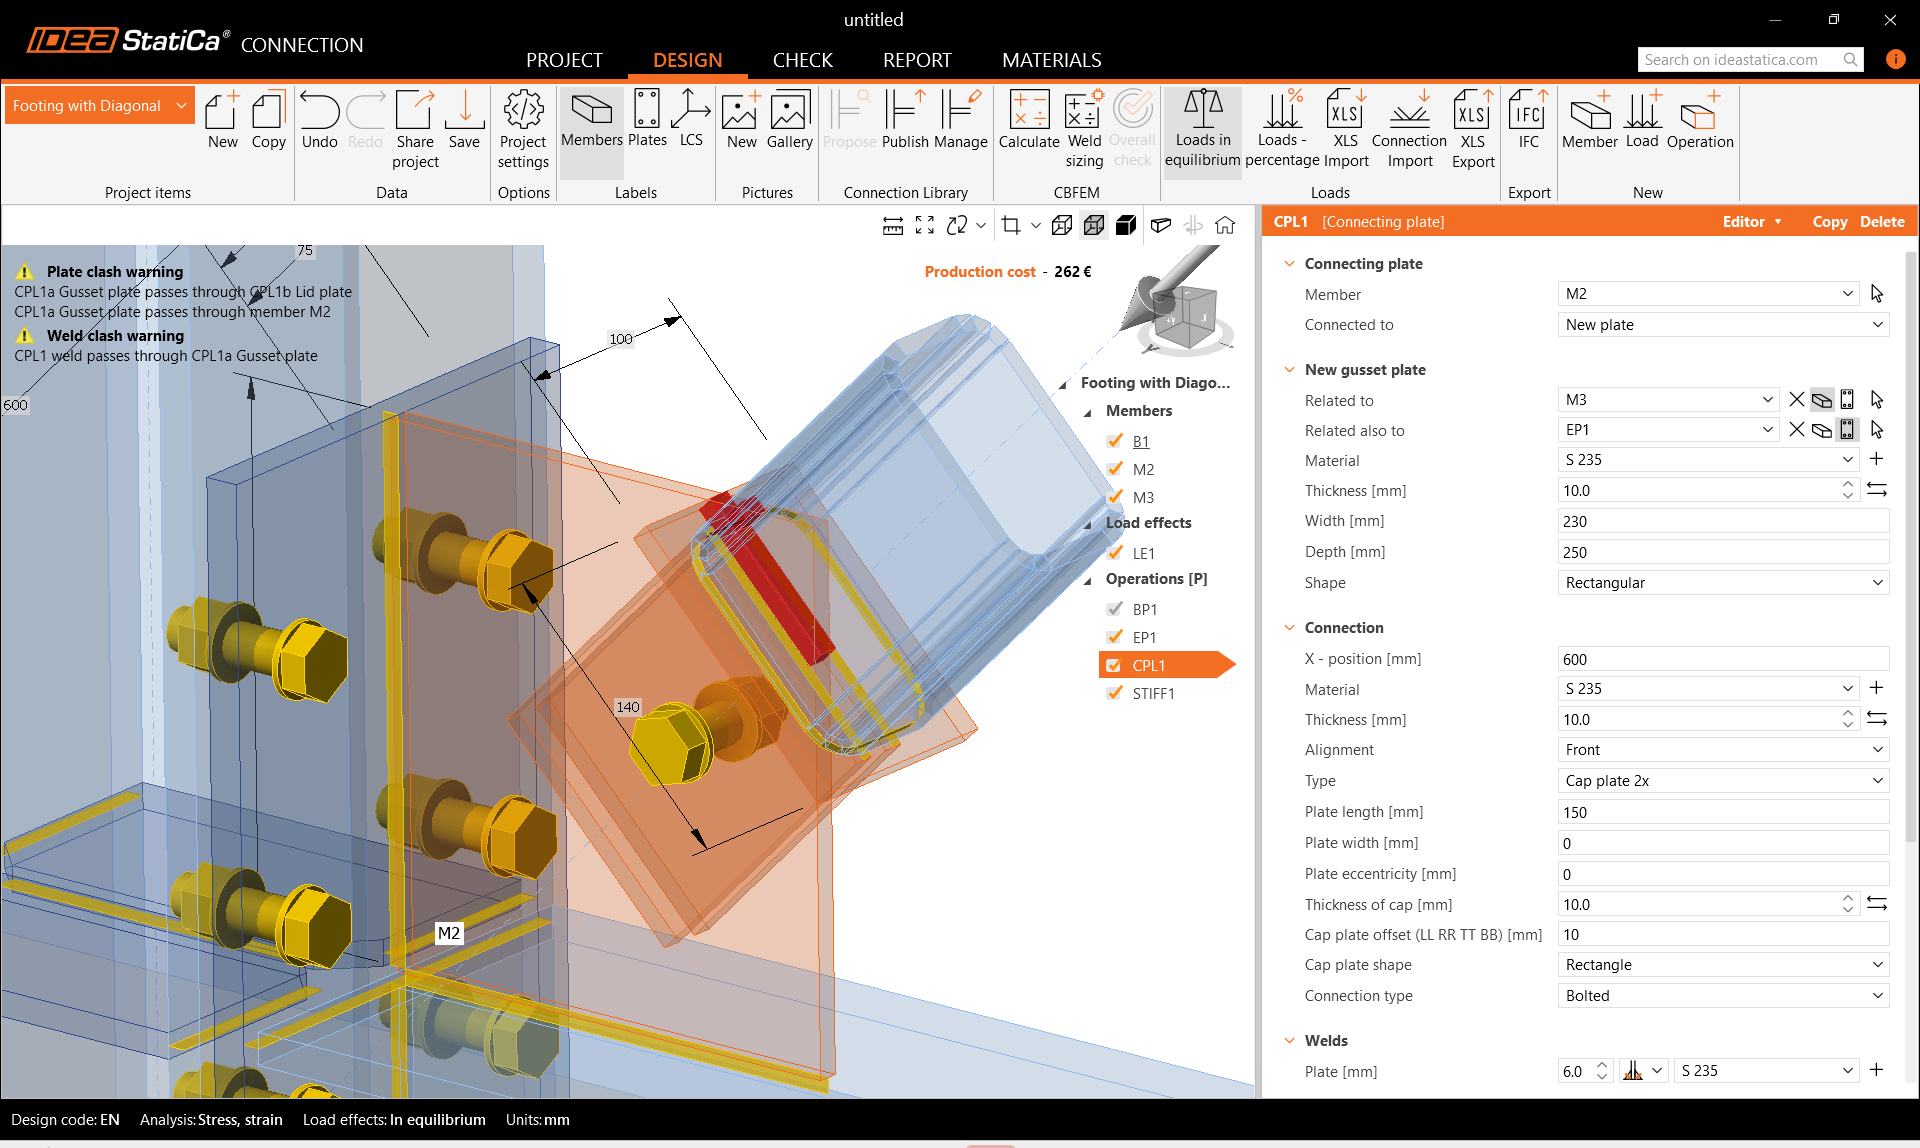Toggle LCS labels

pyautogui.click(x=691, y=120)
